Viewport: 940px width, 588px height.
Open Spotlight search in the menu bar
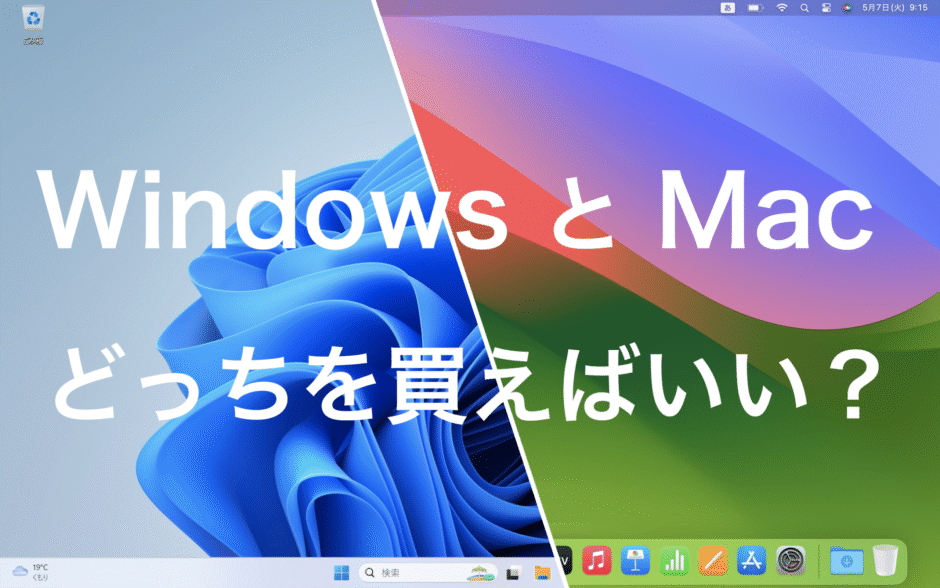[805, 8]
